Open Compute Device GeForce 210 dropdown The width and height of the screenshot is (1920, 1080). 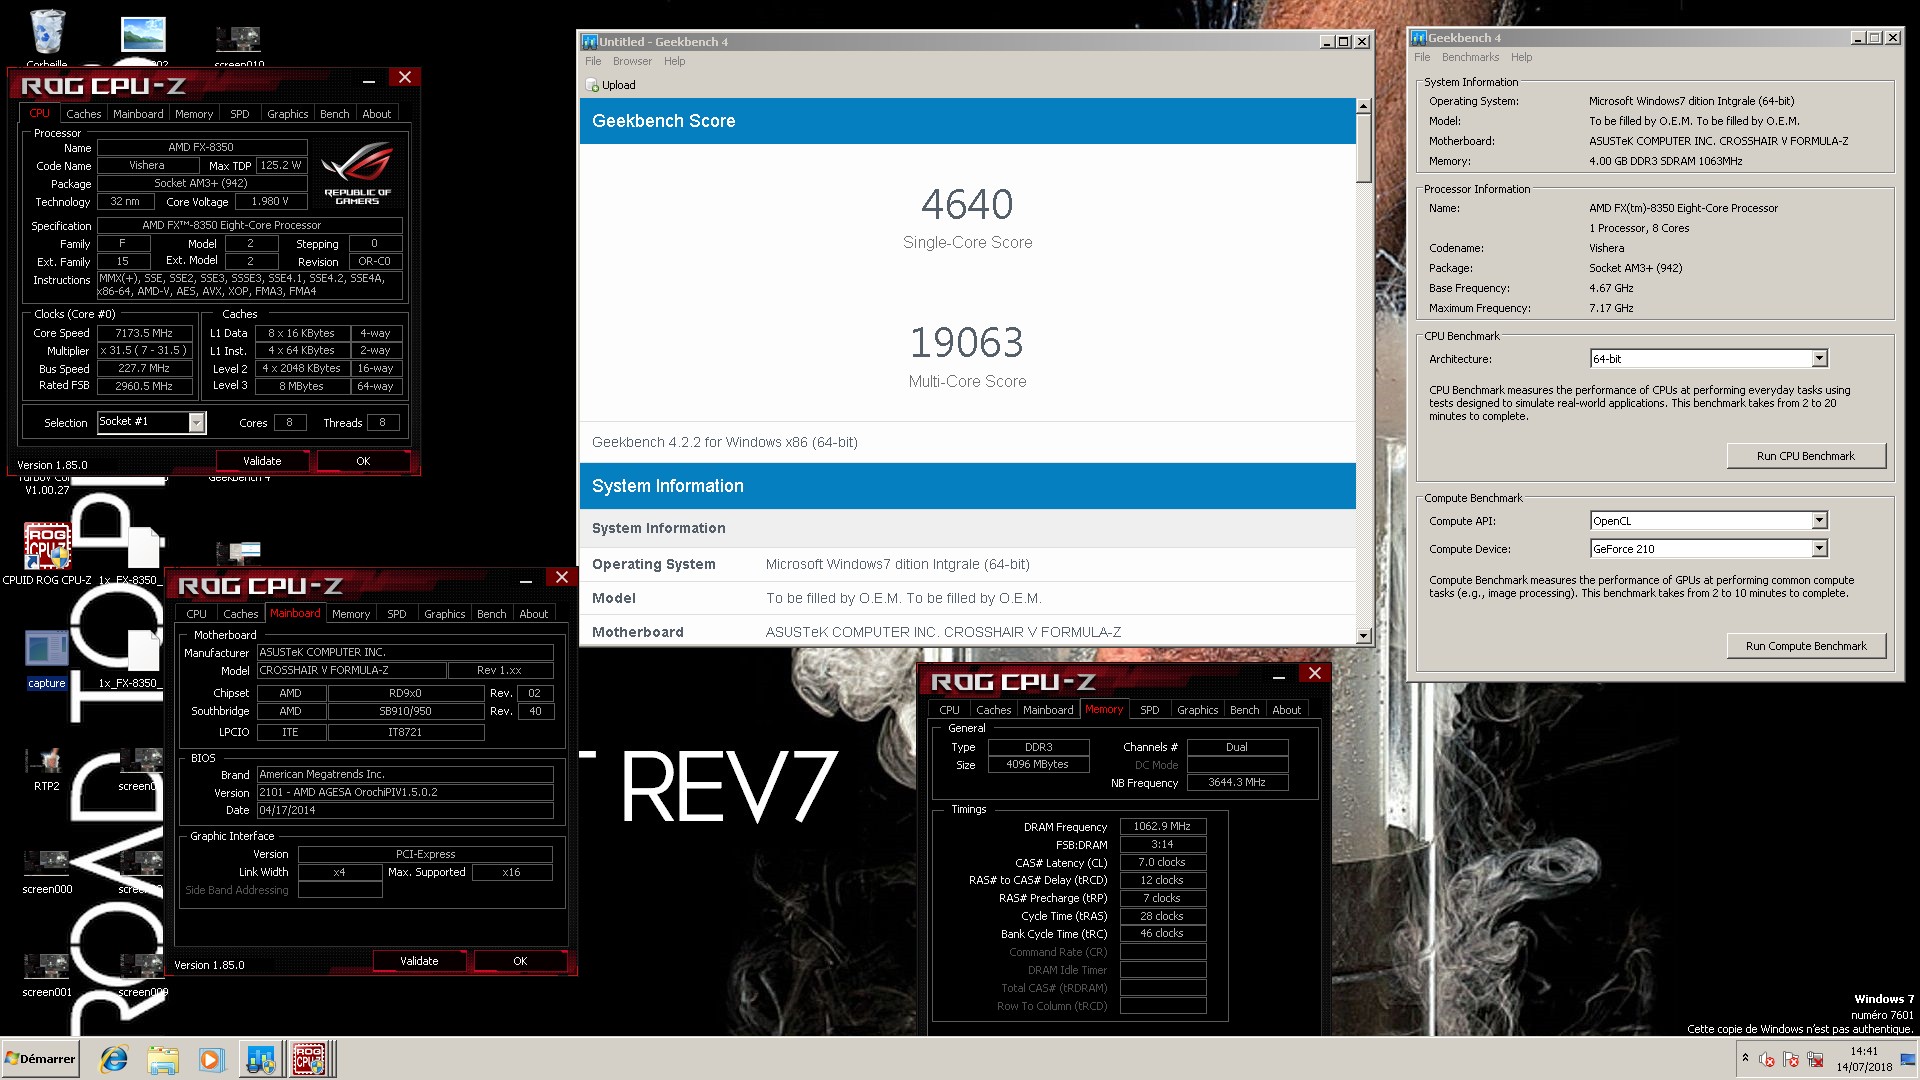(x=1709, y=548)
